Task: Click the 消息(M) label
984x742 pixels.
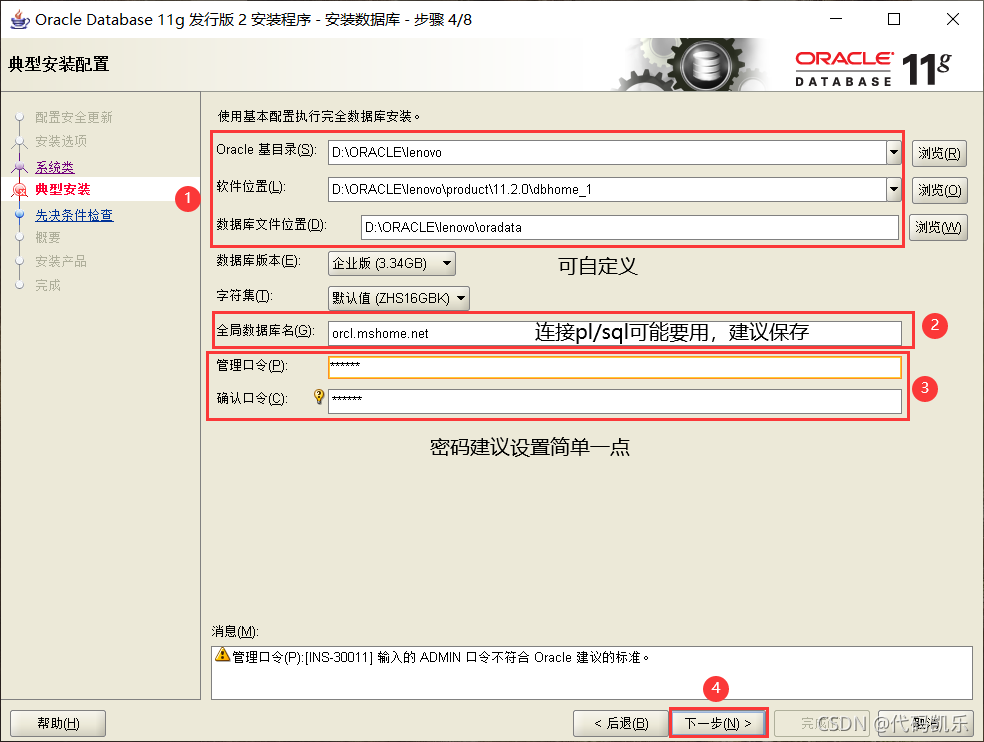Action: coord(235,631)
